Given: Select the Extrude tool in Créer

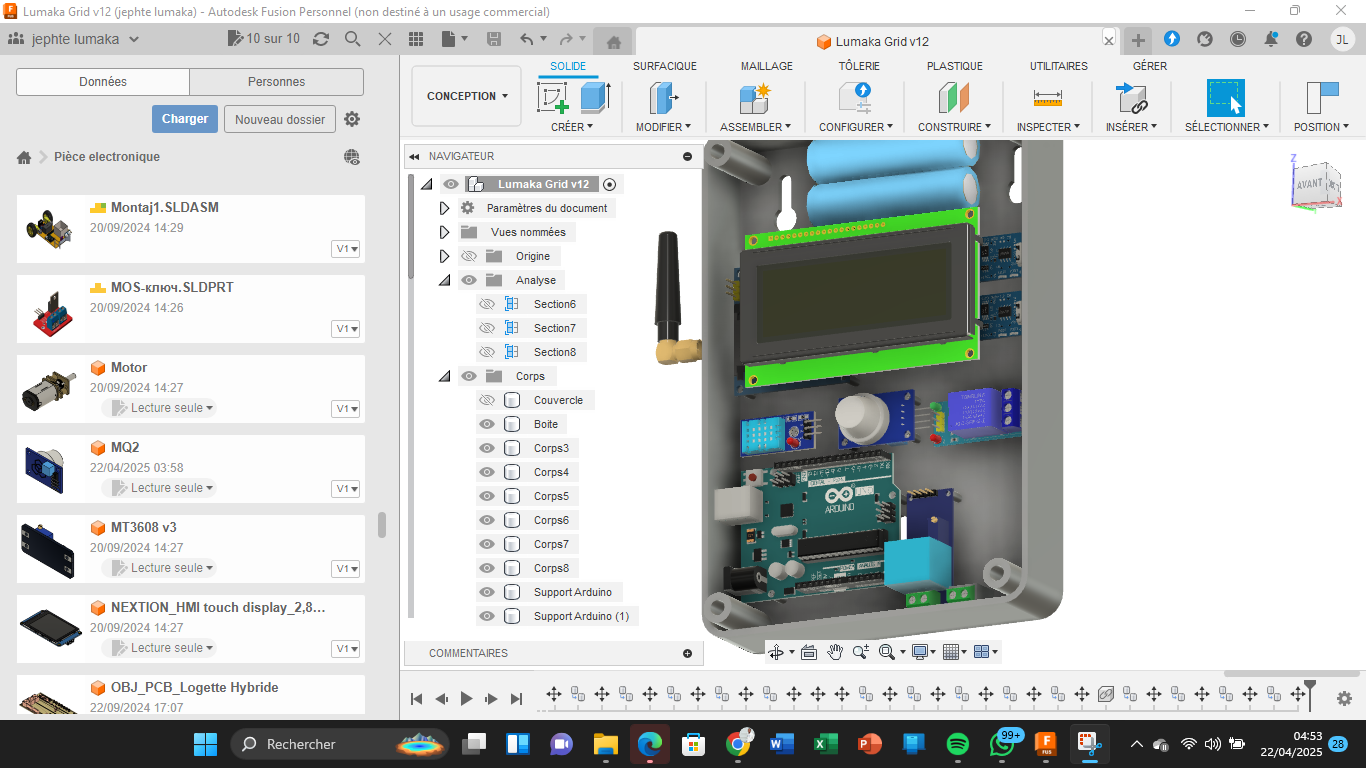Looking at the screenshot, I should 595,98.
